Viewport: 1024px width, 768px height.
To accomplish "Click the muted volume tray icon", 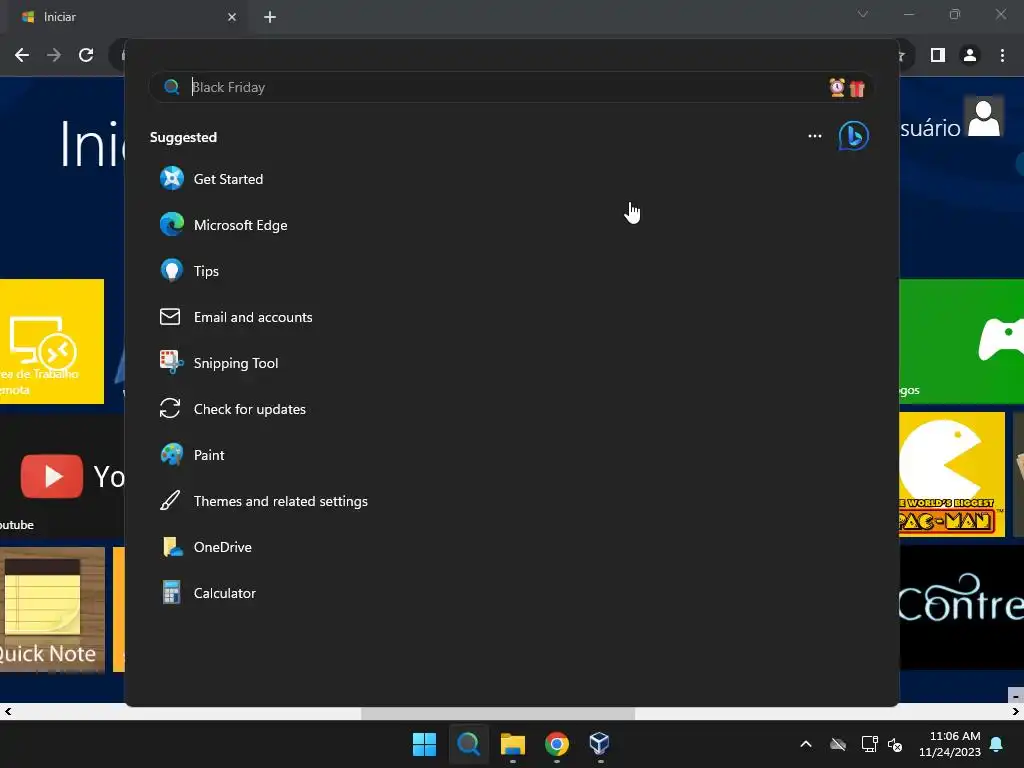I will pyautogui.click(x=895, y=744).
